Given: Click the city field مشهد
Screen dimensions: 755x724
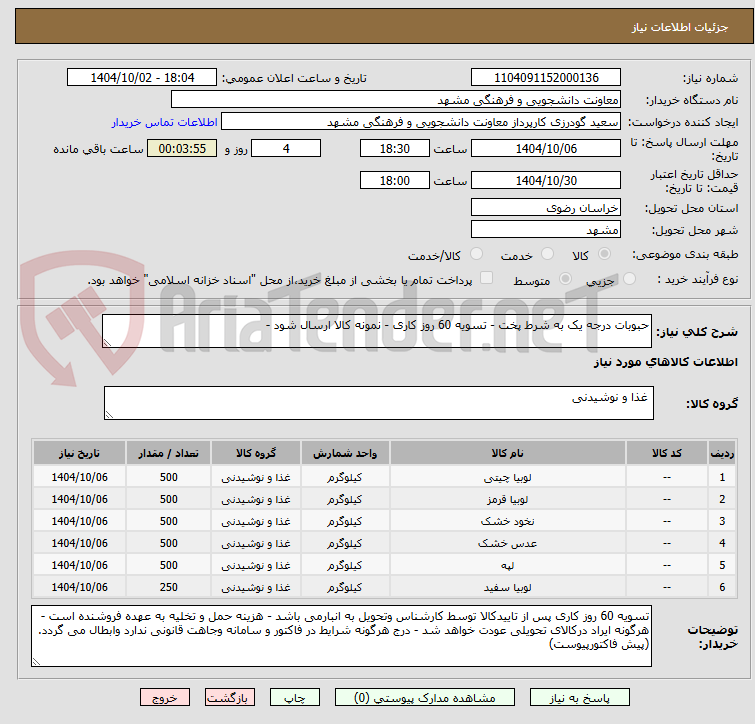Looking at the screenshot, I should click(x=546, y=230).
